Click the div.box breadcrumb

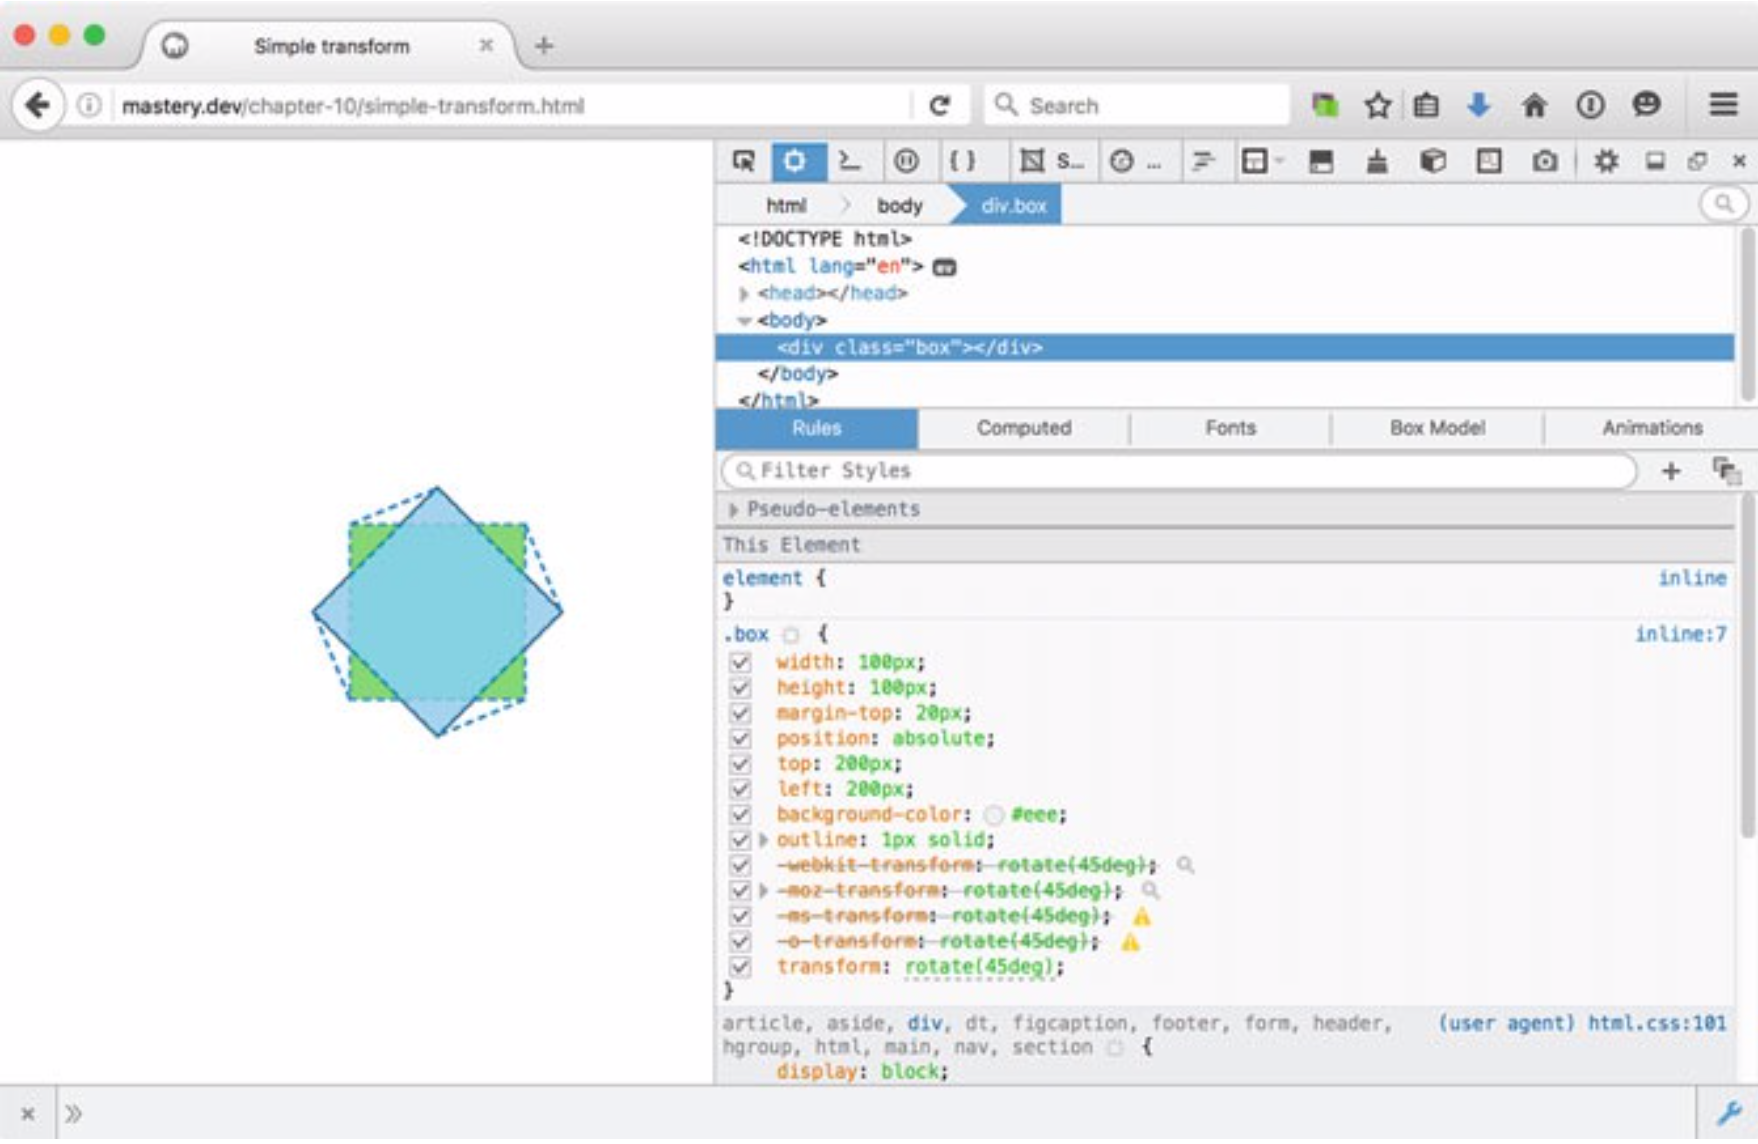point(1013,205)
